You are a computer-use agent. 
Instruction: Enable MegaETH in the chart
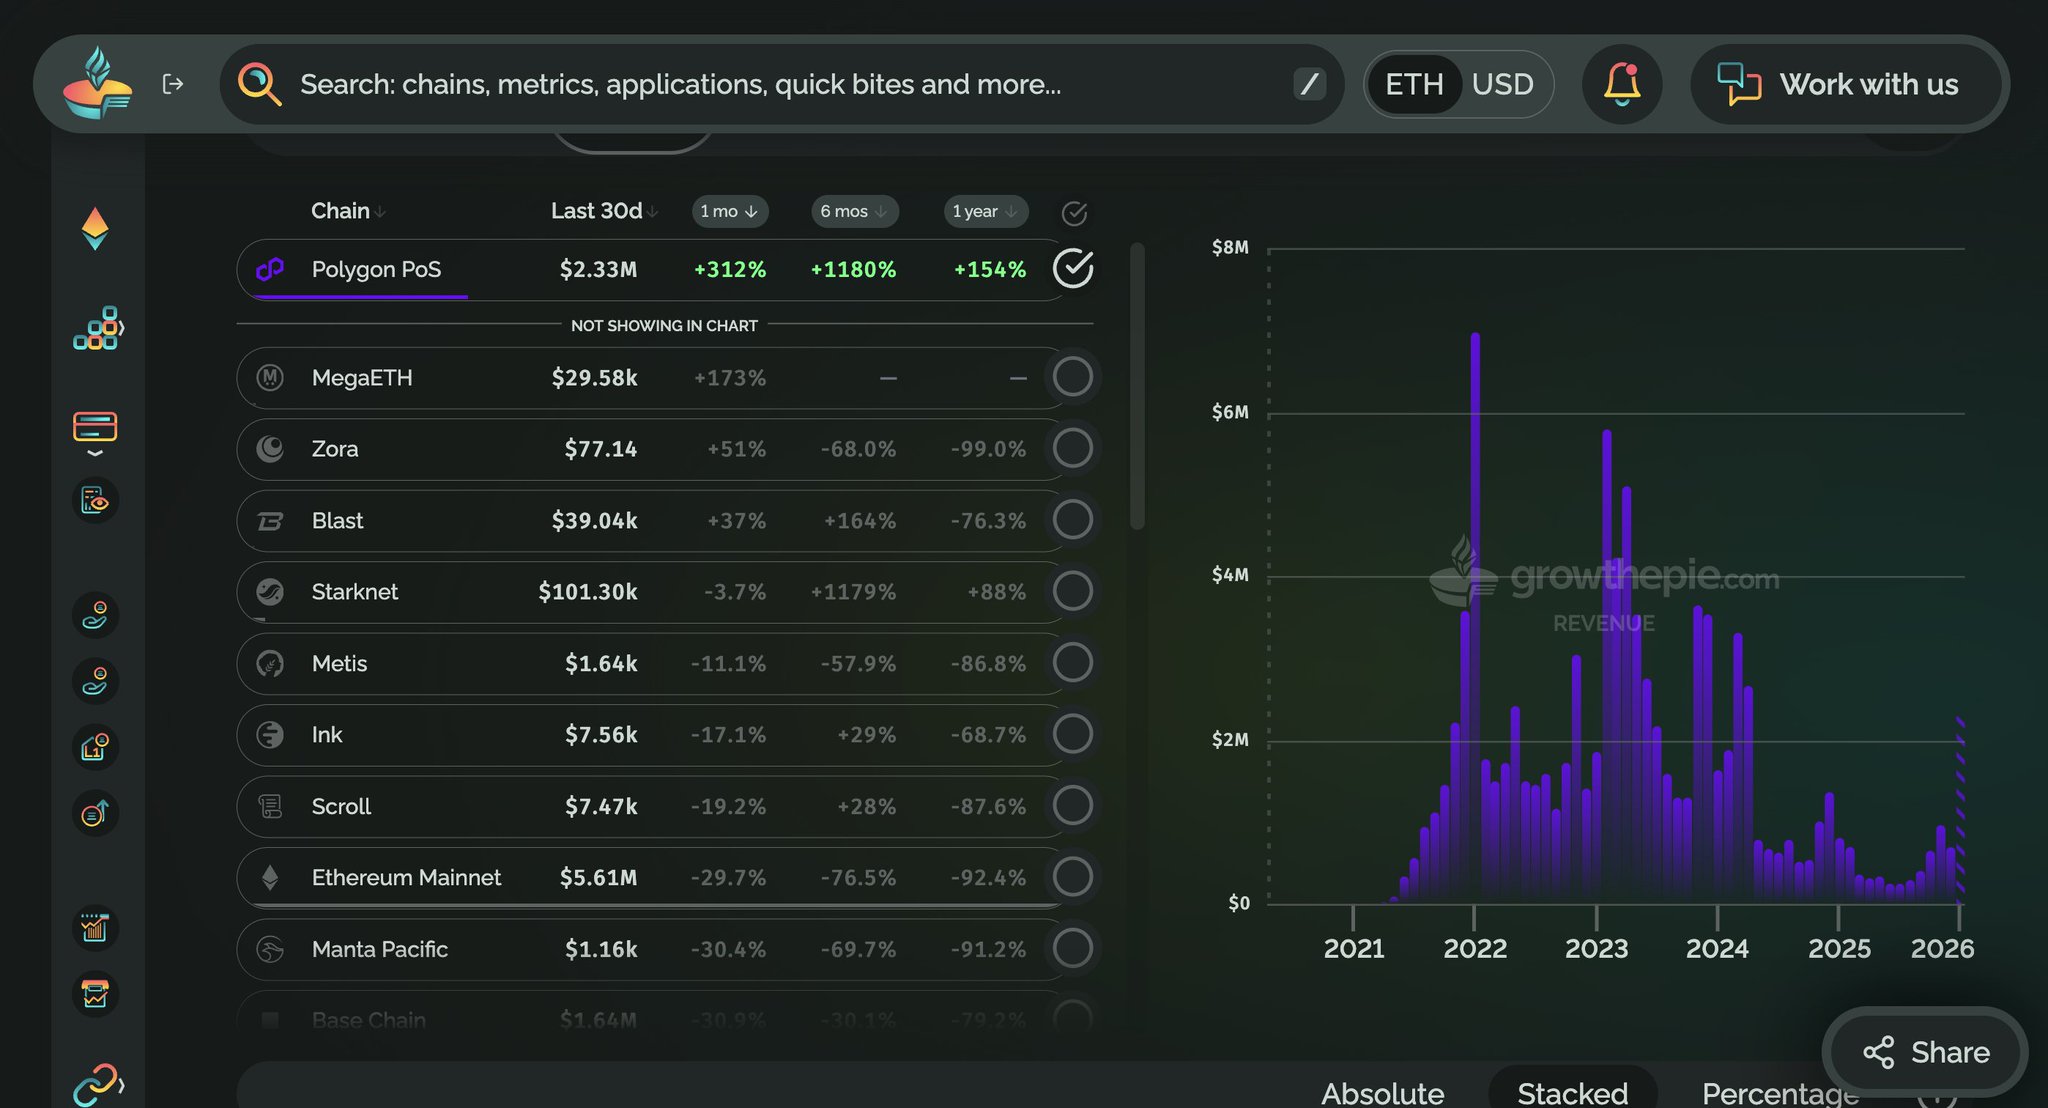pyautogui.click(x=1073, y=377)
